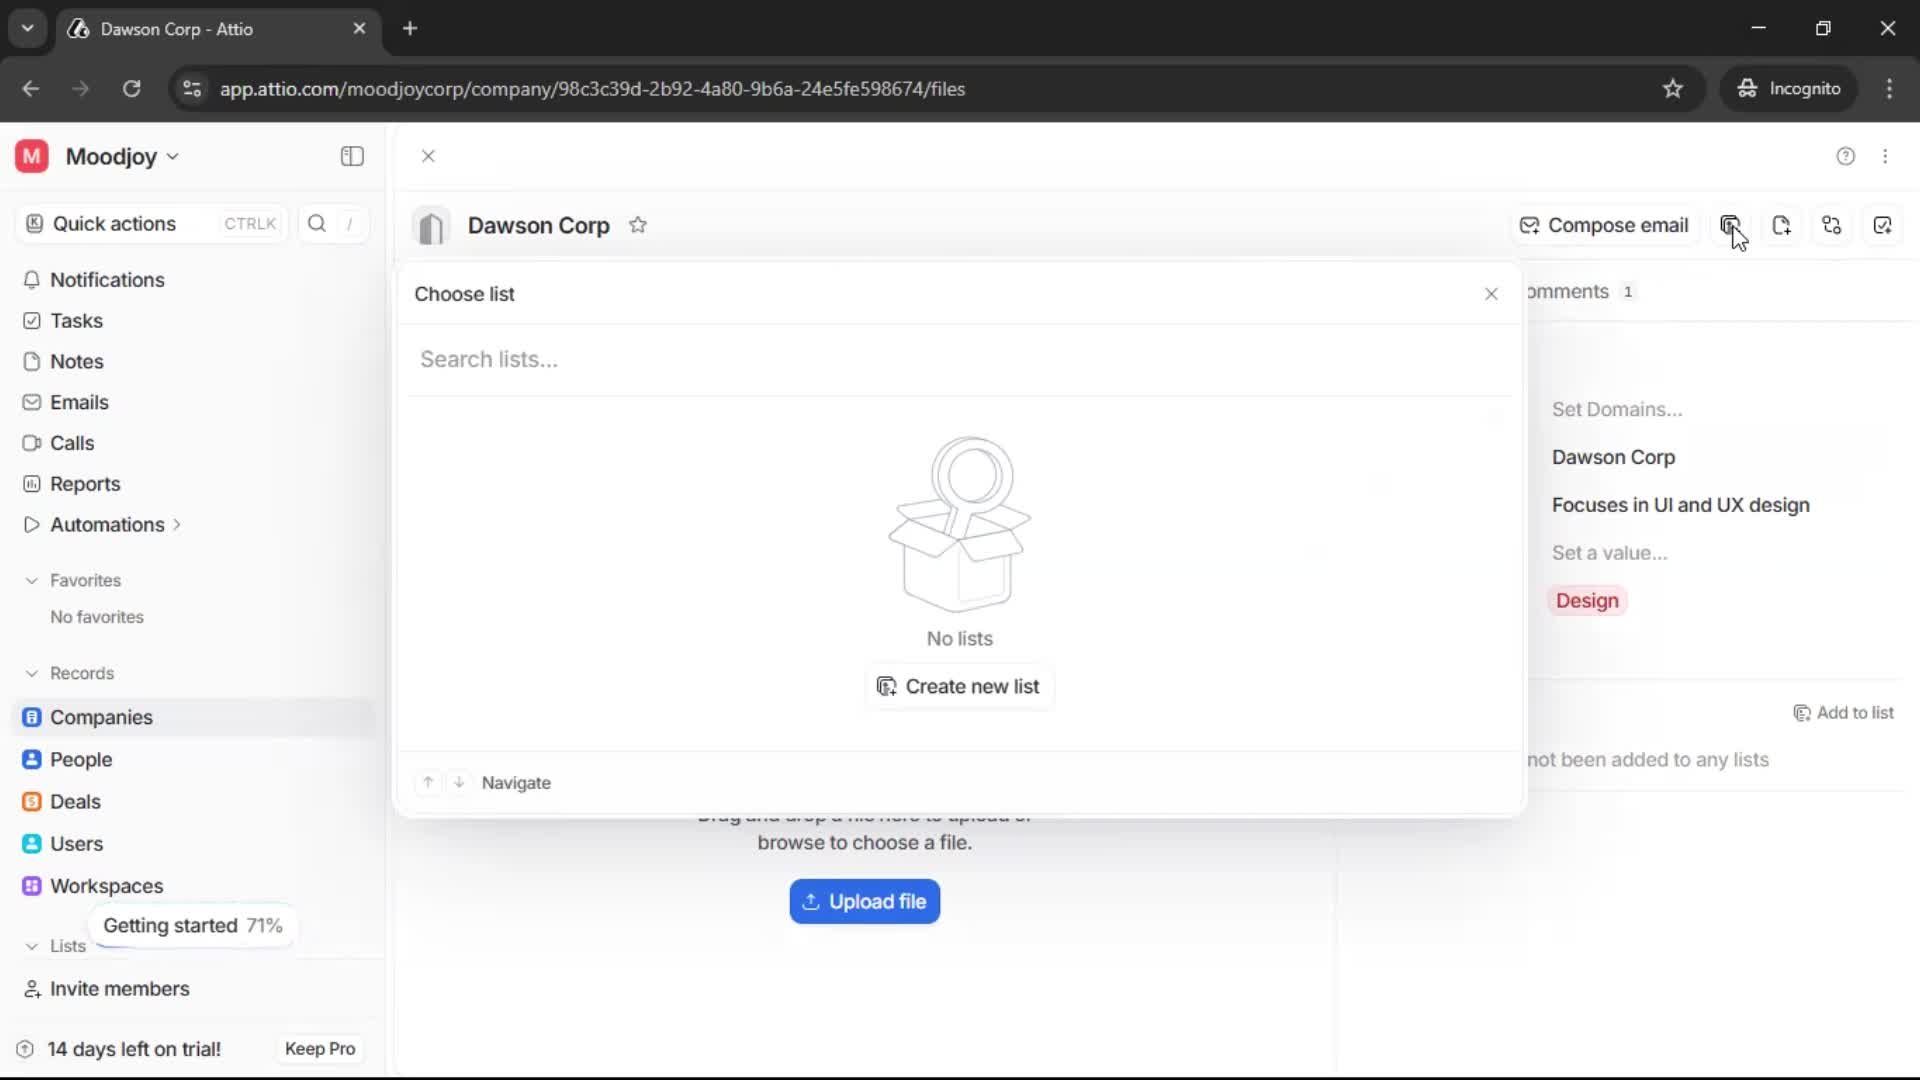This screenshot has width=1920, height=1080.
Task: Type in the Search lists field
Action: click(700, 359)
